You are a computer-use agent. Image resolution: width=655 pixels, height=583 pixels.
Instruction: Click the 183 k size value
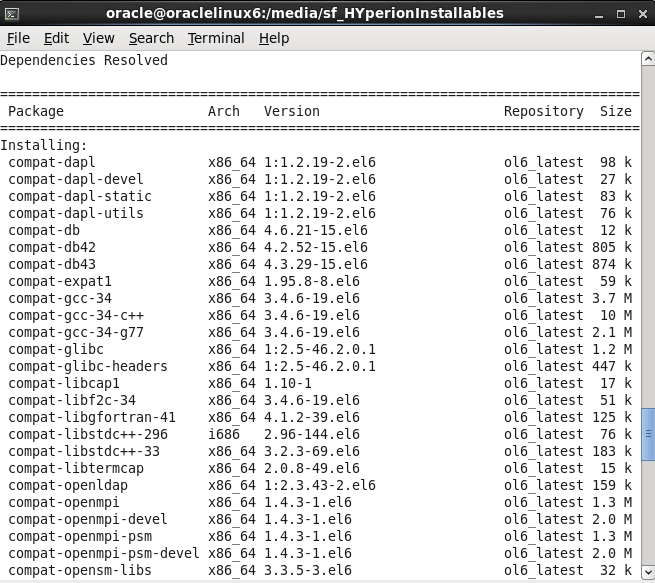coord(612,451)
